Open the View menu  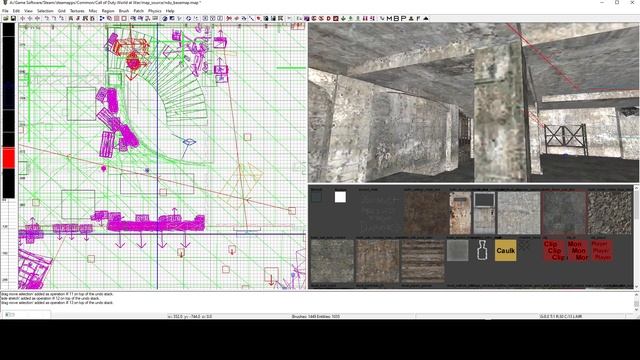tap(28, 11)
